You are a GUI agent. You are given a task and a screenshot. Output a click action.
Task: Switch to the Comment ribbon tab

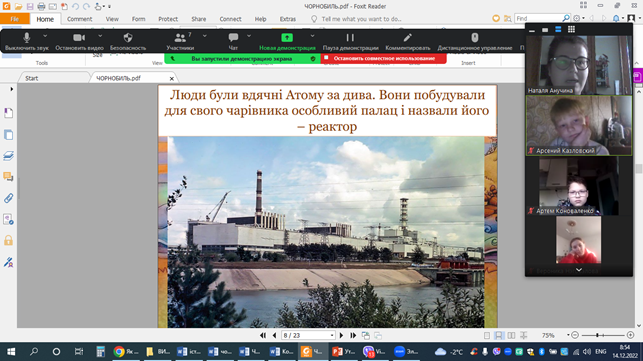coord(80,19)
